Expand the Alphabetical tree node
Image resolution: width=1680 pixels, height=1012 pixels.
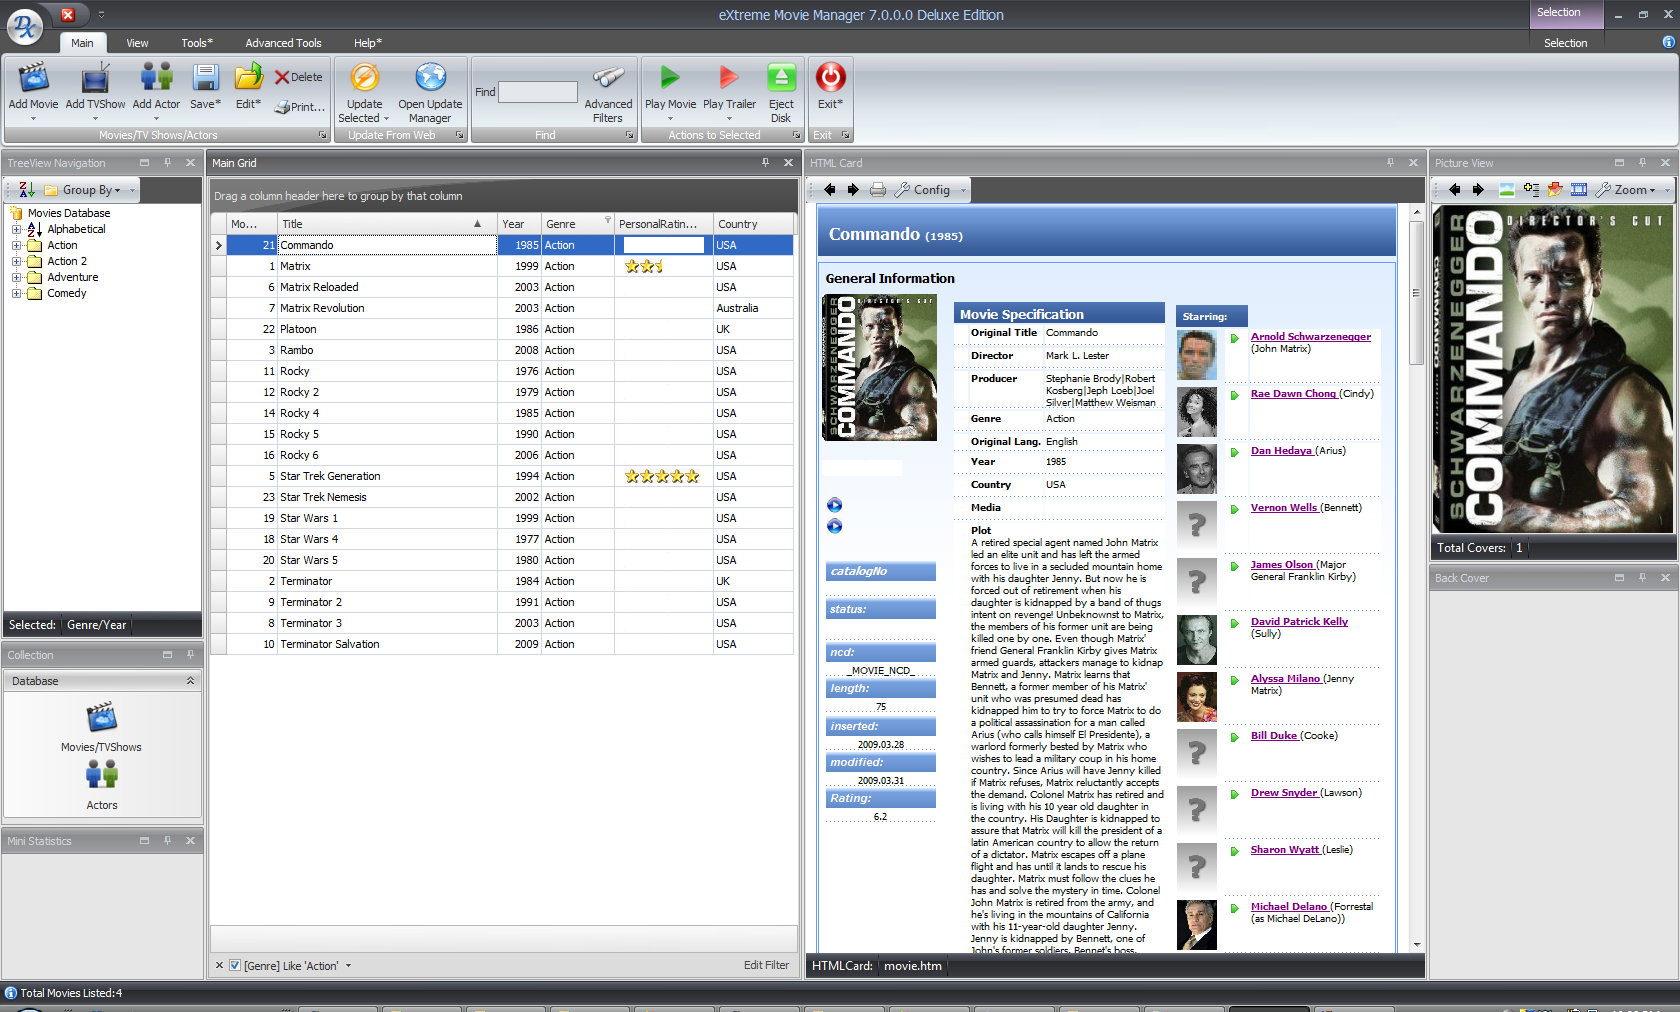[16, 229]
